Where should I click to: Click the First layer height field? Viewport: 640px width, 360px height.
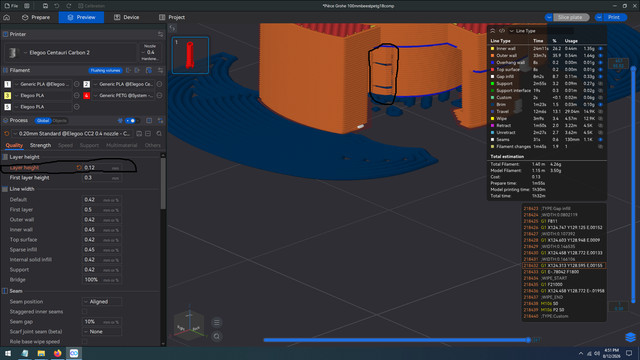(x=102, y=178)
